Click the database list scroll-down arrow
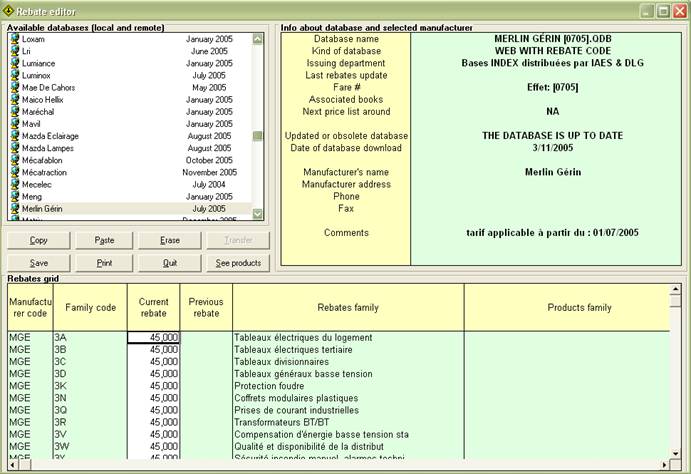Screen dimensions: 691x474 [257, 214]
